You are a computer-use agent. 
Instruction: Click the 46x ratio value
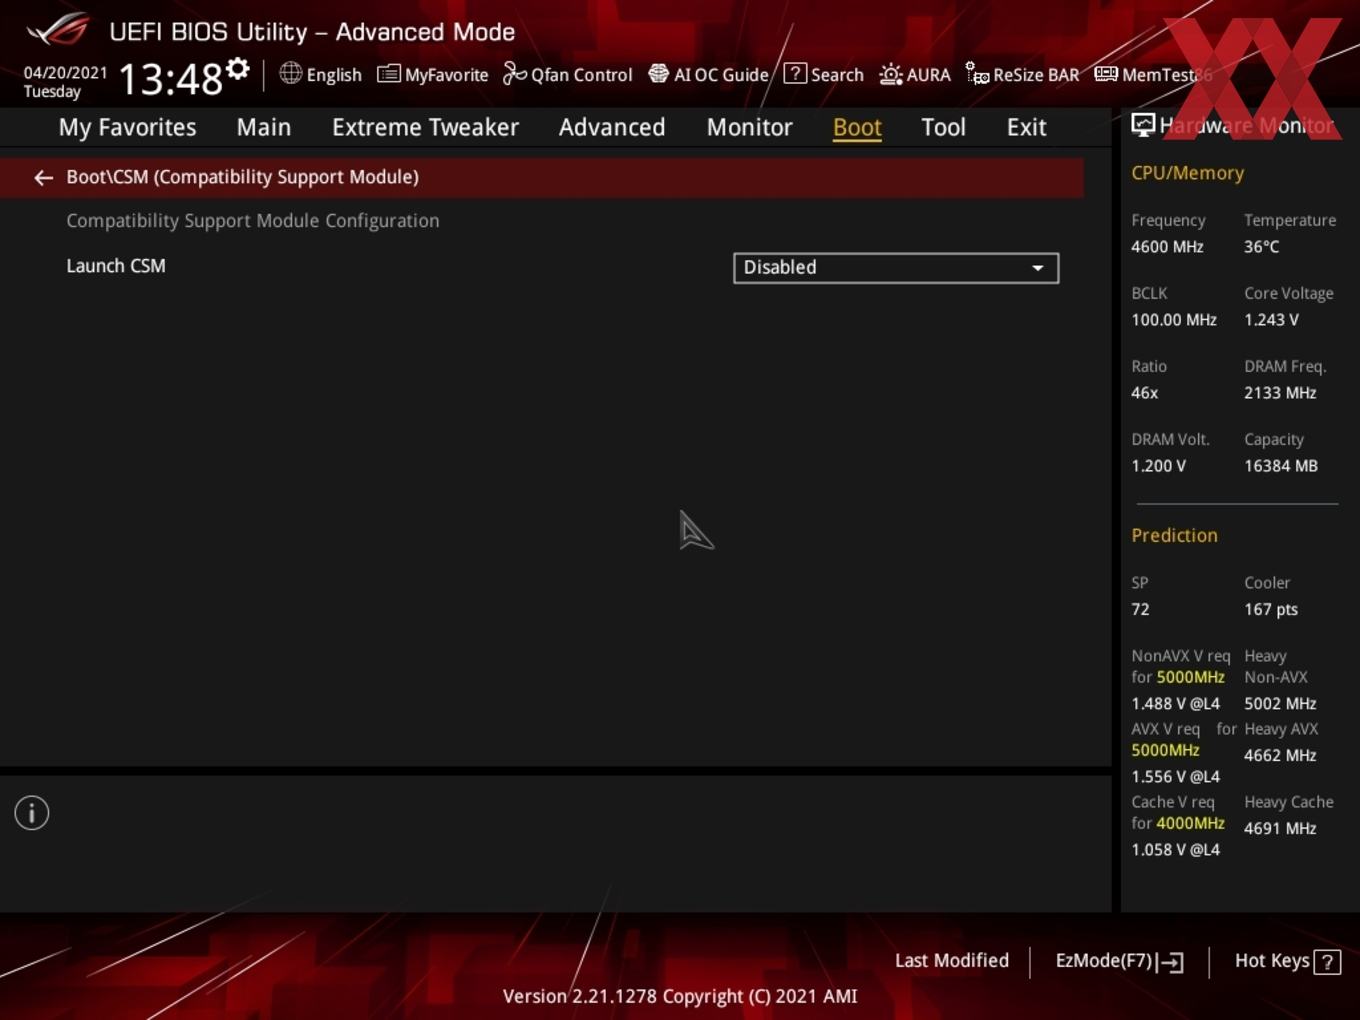(1144, 393)
